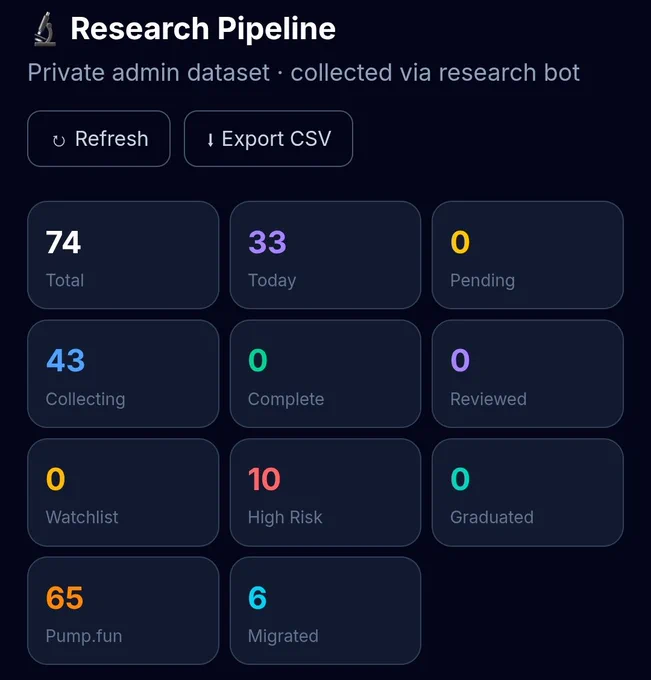Select the Complete stat card
651x680 pixels.
[325, 374]
